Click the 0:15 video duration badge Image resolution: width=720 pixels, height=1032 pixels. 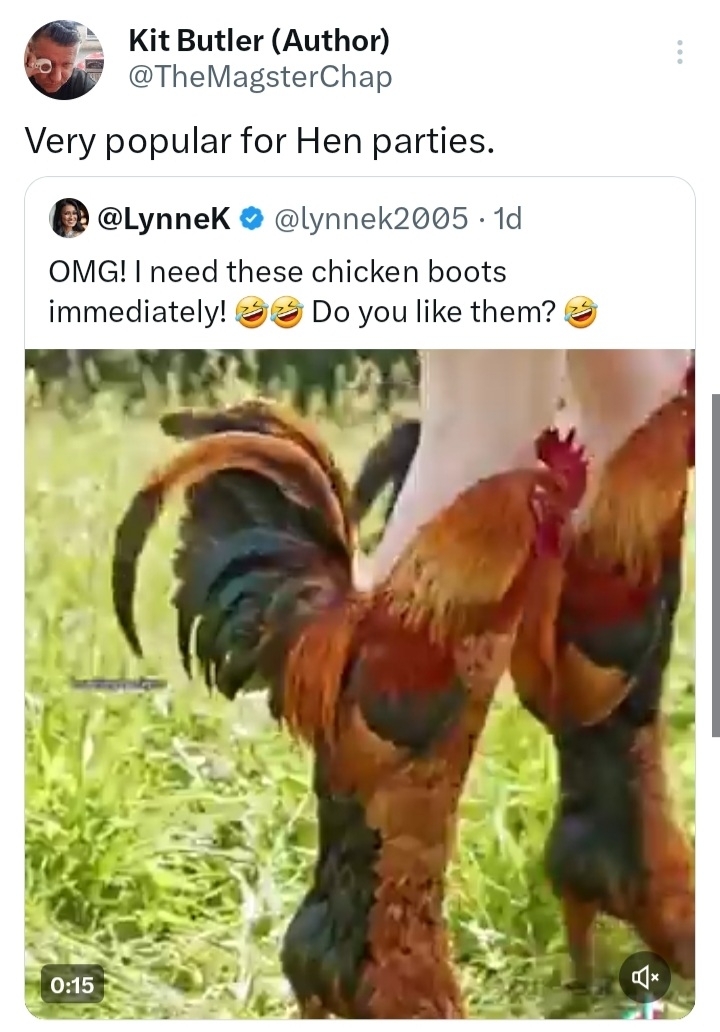coord(73,985)
